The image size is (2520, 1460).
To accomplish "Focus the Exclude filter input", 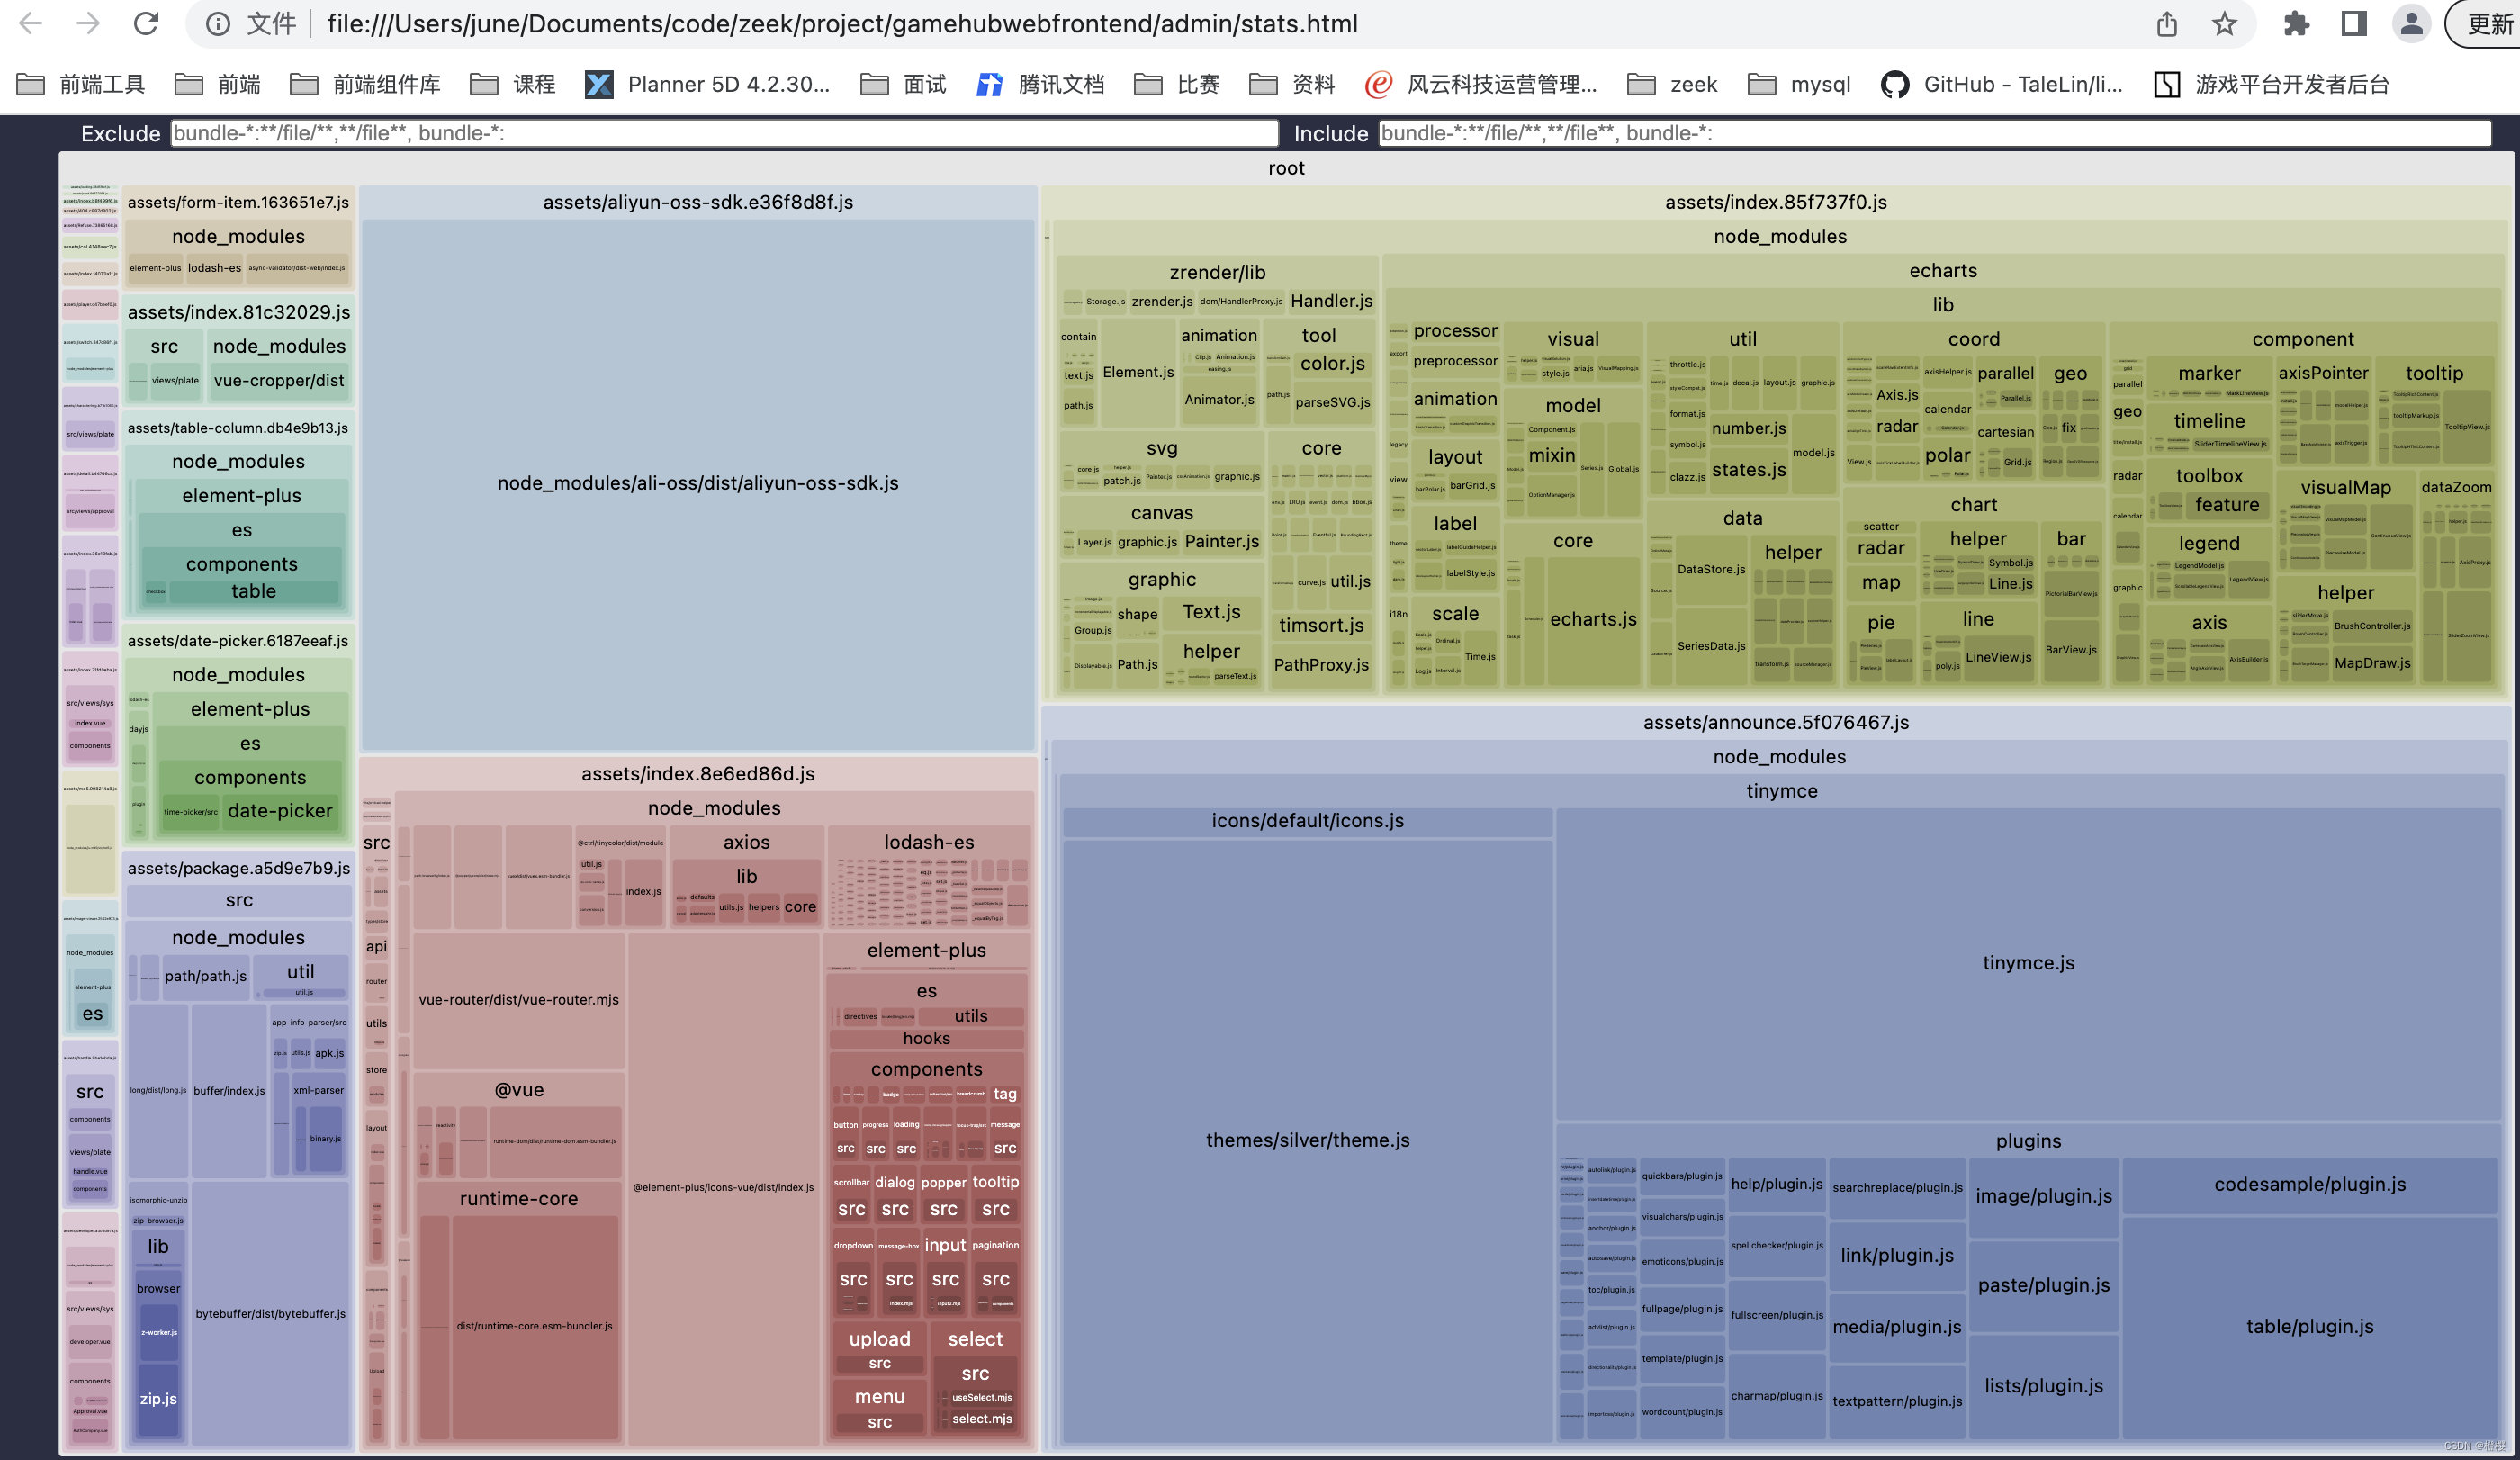I will 724,133.
